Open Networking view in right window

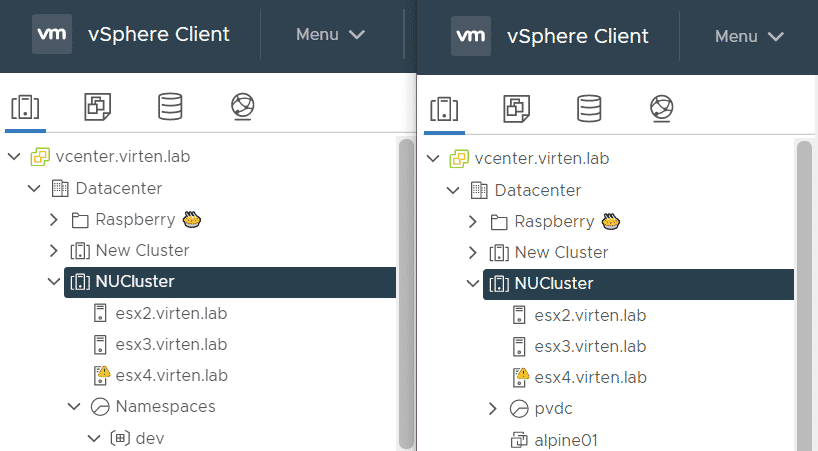pyautogui.click(x=661, y=108)
